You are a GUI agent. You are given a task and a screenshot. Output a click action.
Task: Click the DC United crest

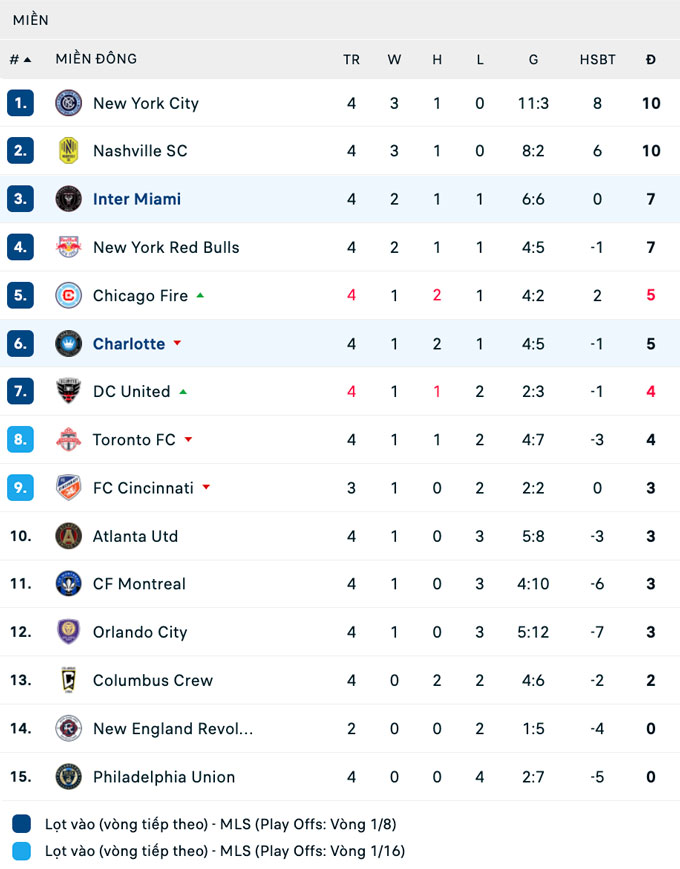[68, 391]
